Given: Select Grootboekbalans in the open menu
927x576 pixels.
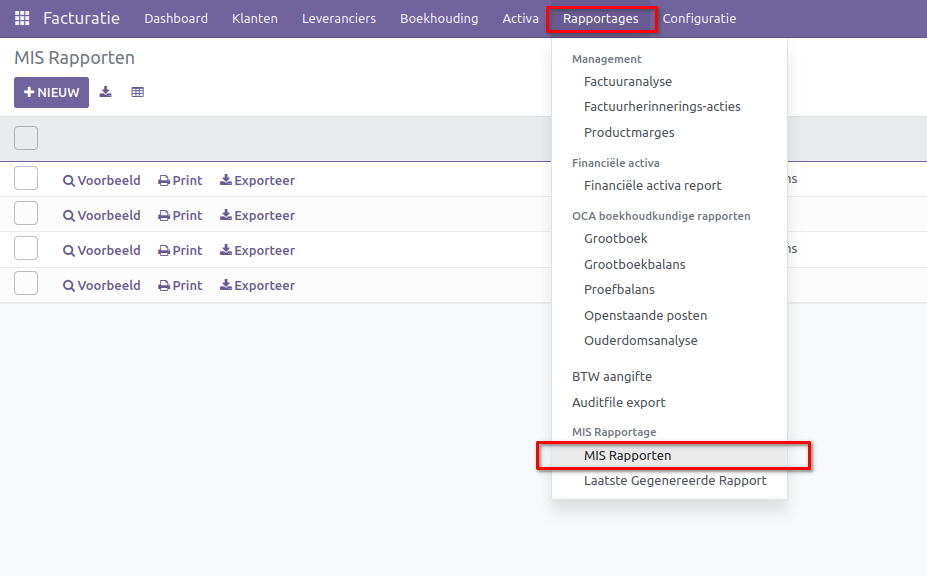Looking at the screenshot, I should click(634, 264).
